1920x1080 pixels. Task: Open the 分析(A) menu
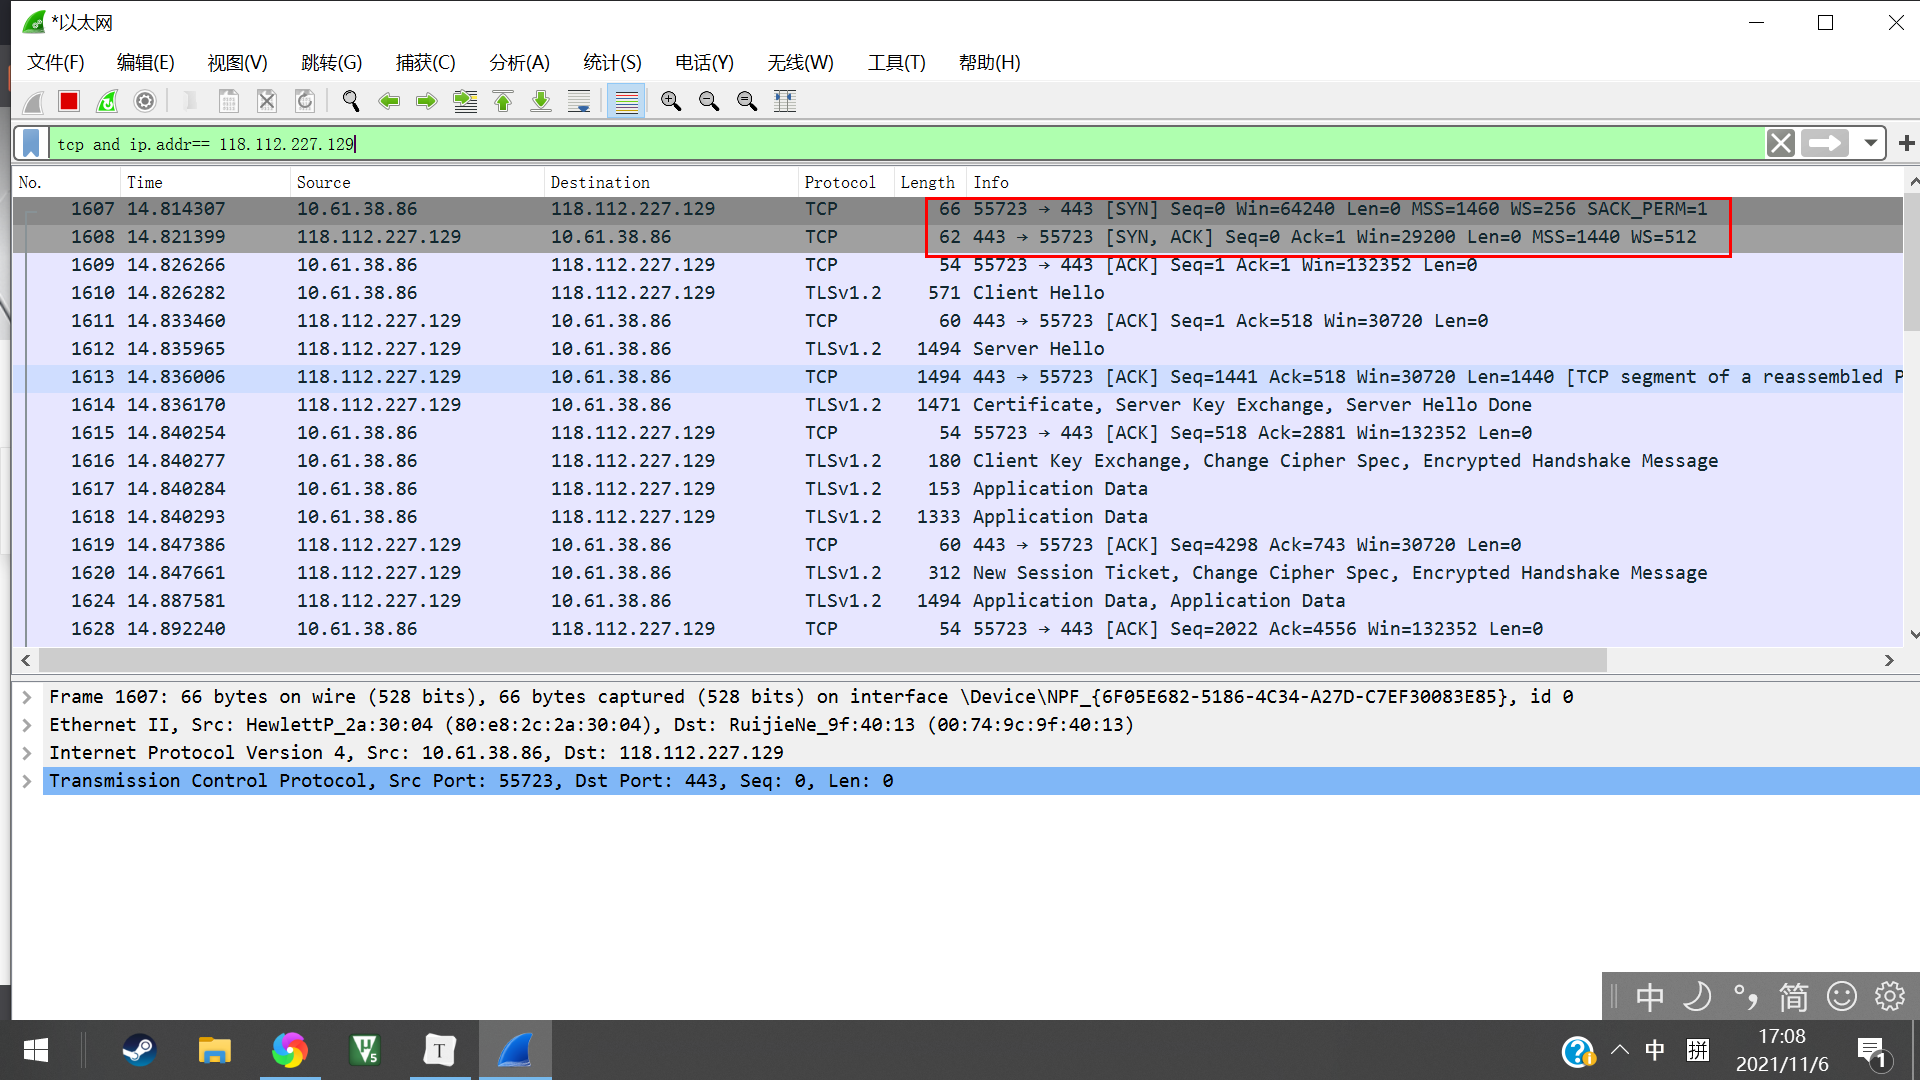(519, 62)
